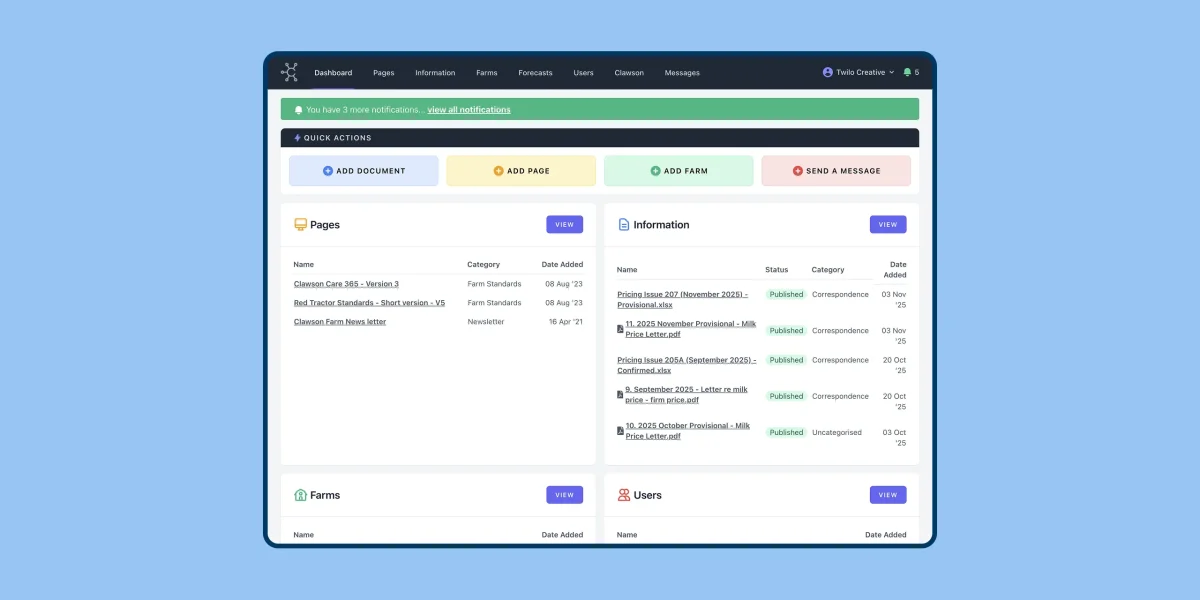The width and height of the screenshot is (1200, 600).
Task: Click the Users section people icon
Action: pos(624,495)
